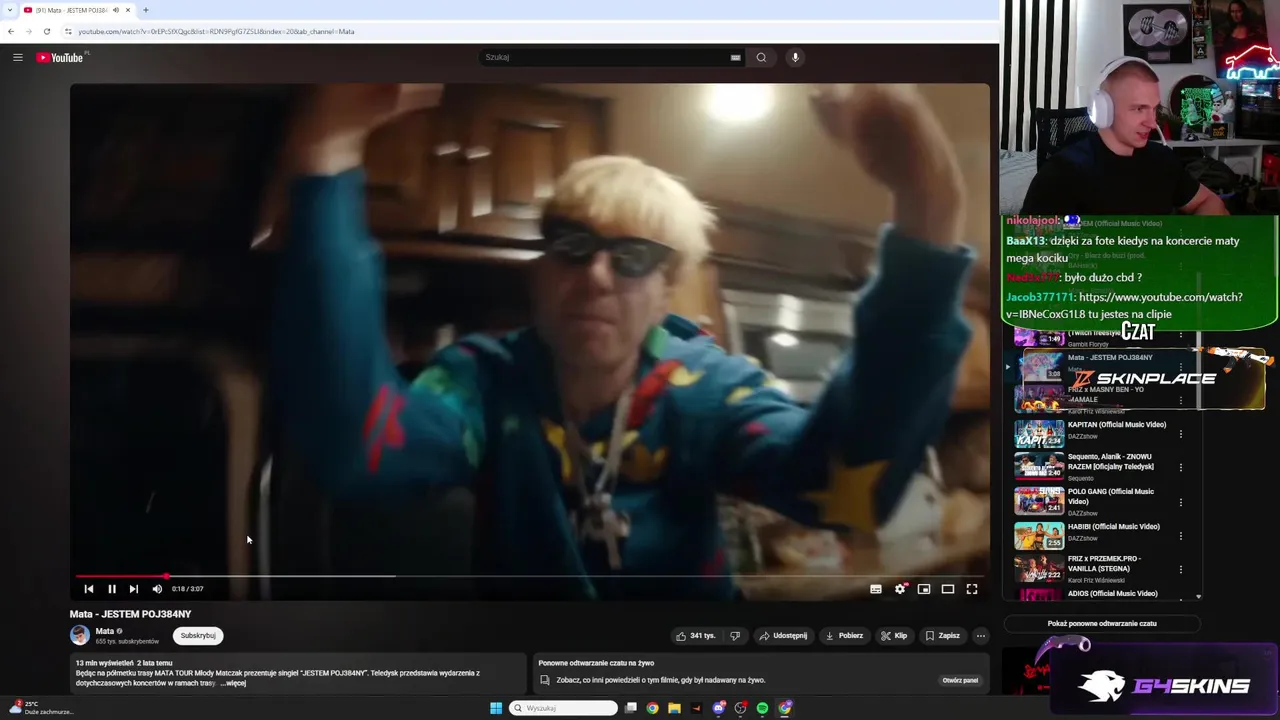Go to the previous video in playlist
Image resolution: width=1280 pixels, height=720 pixels.
(x=88, y=589)
